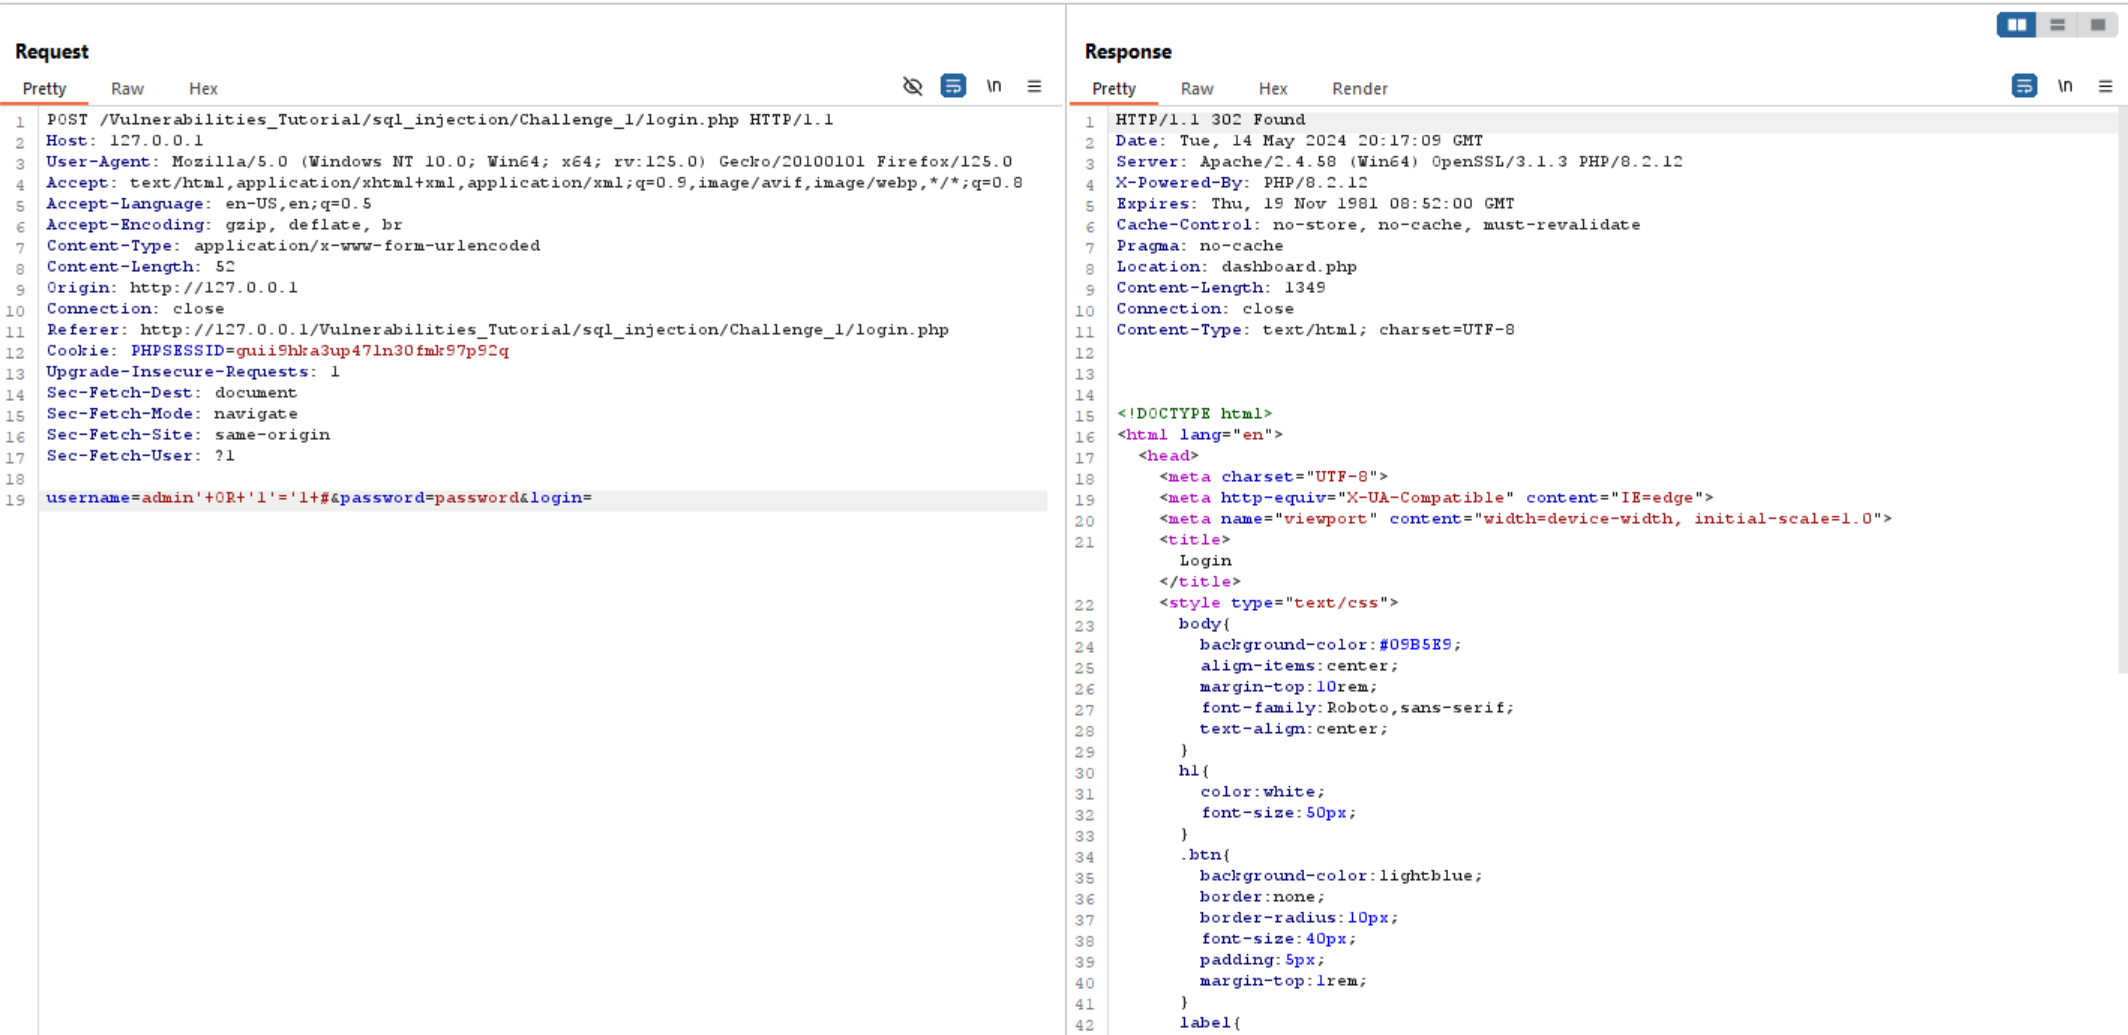Click Server Apache header in Response
The image size is (2128, 1035).
[1399, 162]
